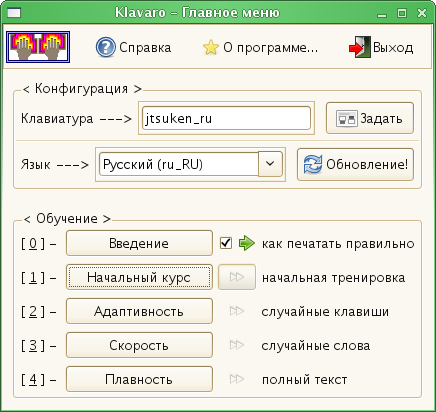
Task: Toggle checkbox beside Введение
Action: 226,243
